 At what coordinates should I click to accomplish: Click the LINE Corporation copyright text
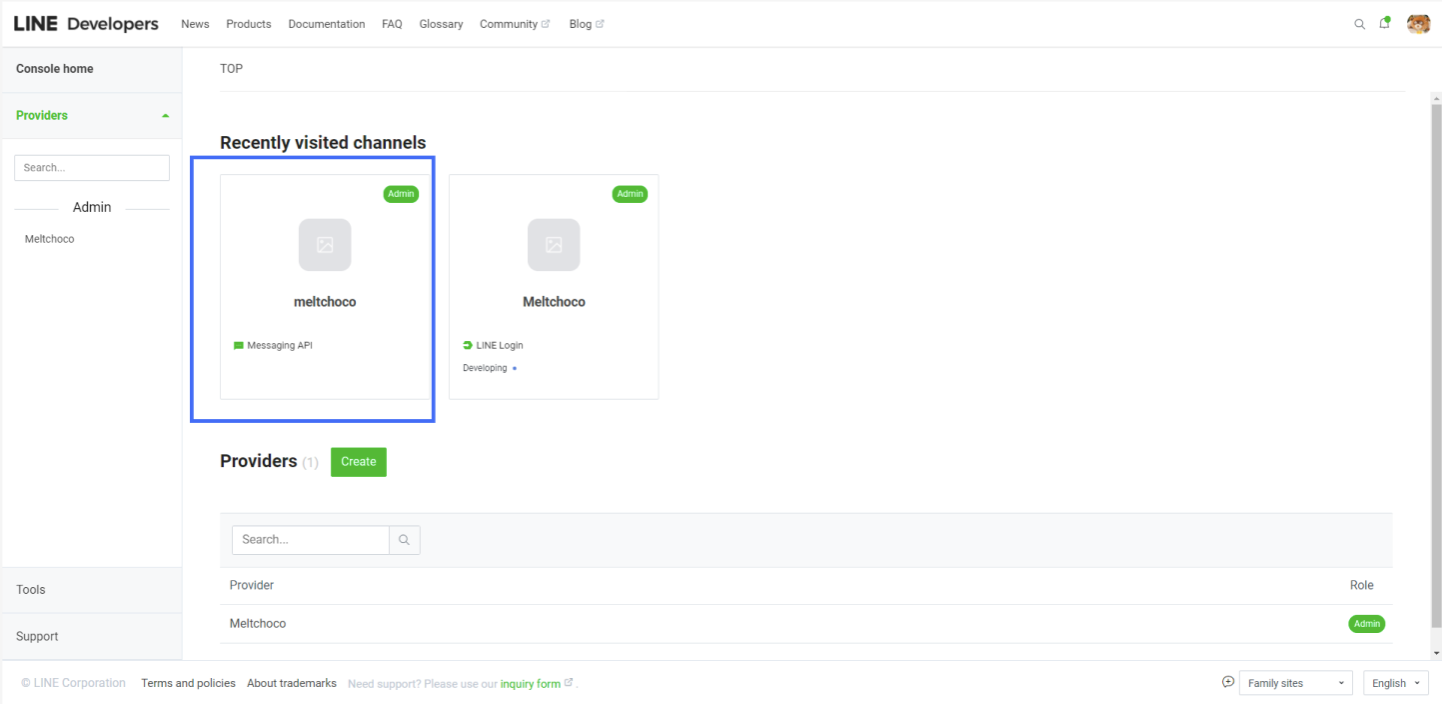pos(74,683)
